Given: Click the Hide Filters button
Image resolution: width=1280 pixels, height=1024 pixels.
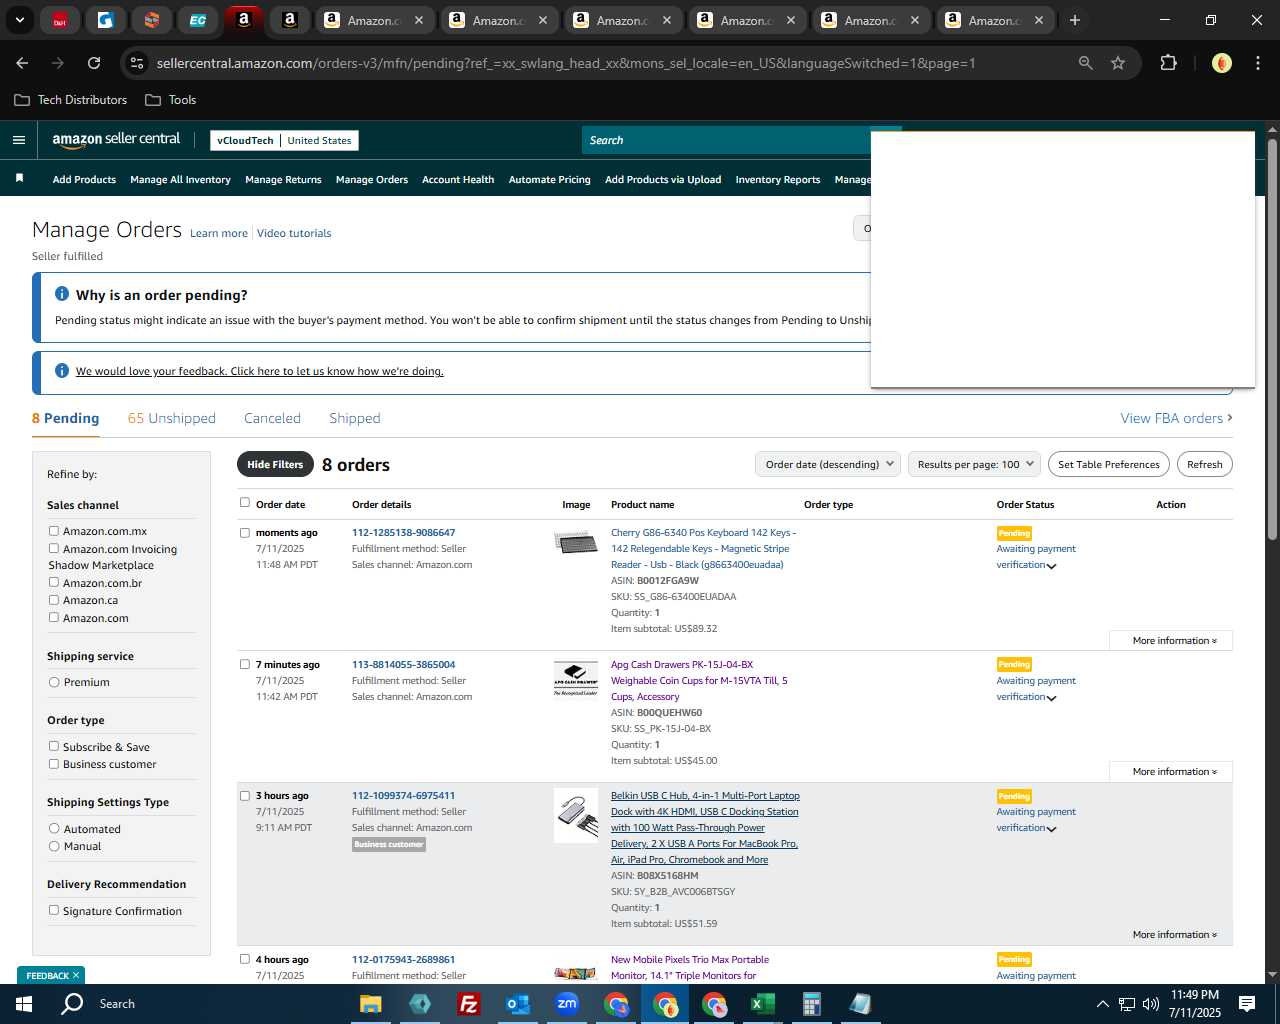Looking at the screenshot, I should tap(274, 464).
